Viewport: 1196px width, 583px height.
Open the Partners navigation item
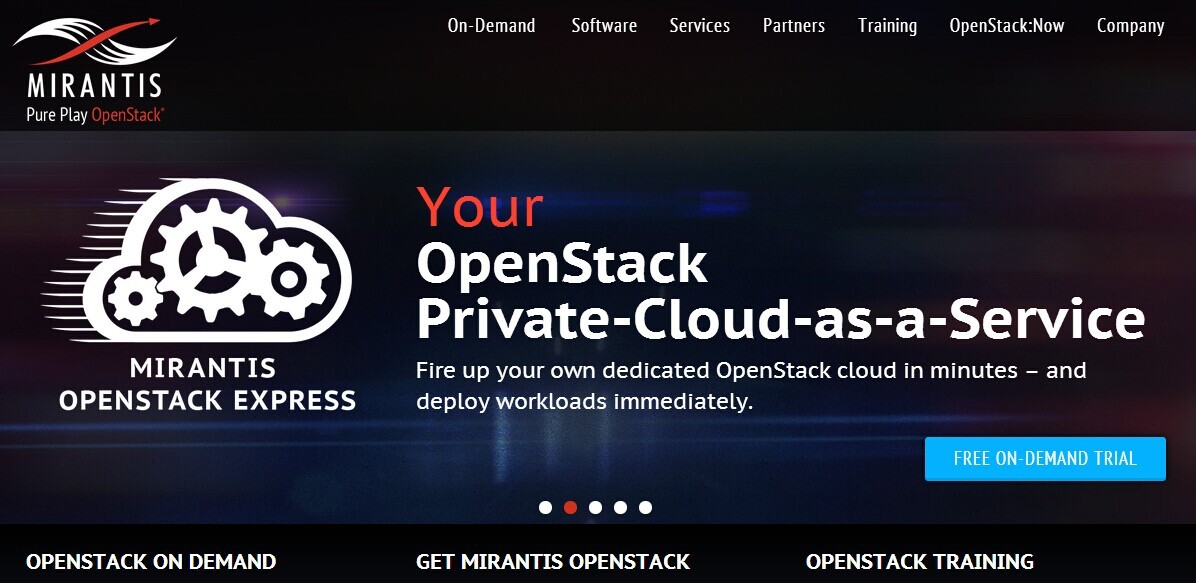pos(794,26)
